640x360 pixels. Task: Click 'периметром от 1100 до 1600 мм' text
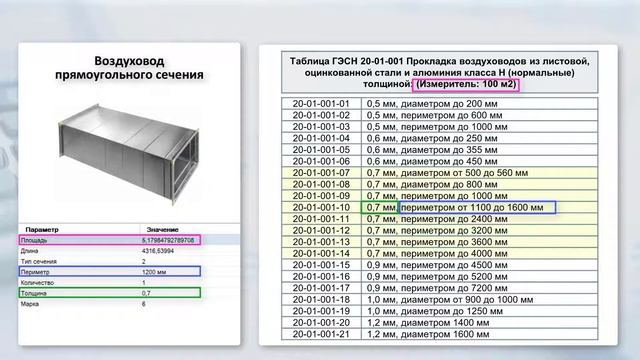coord(472,207)
